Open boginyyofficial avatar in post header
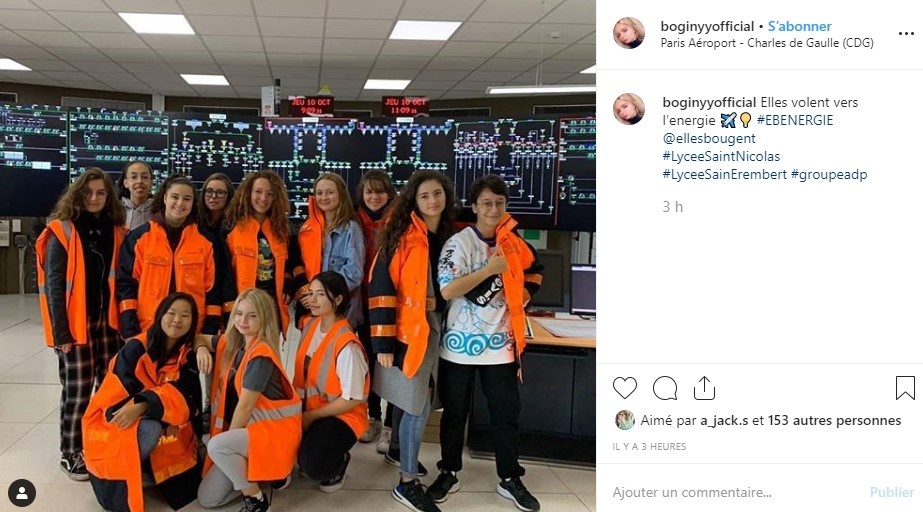Image resolution: width=923 pixels, height=512 pixels. pos(629,33)
